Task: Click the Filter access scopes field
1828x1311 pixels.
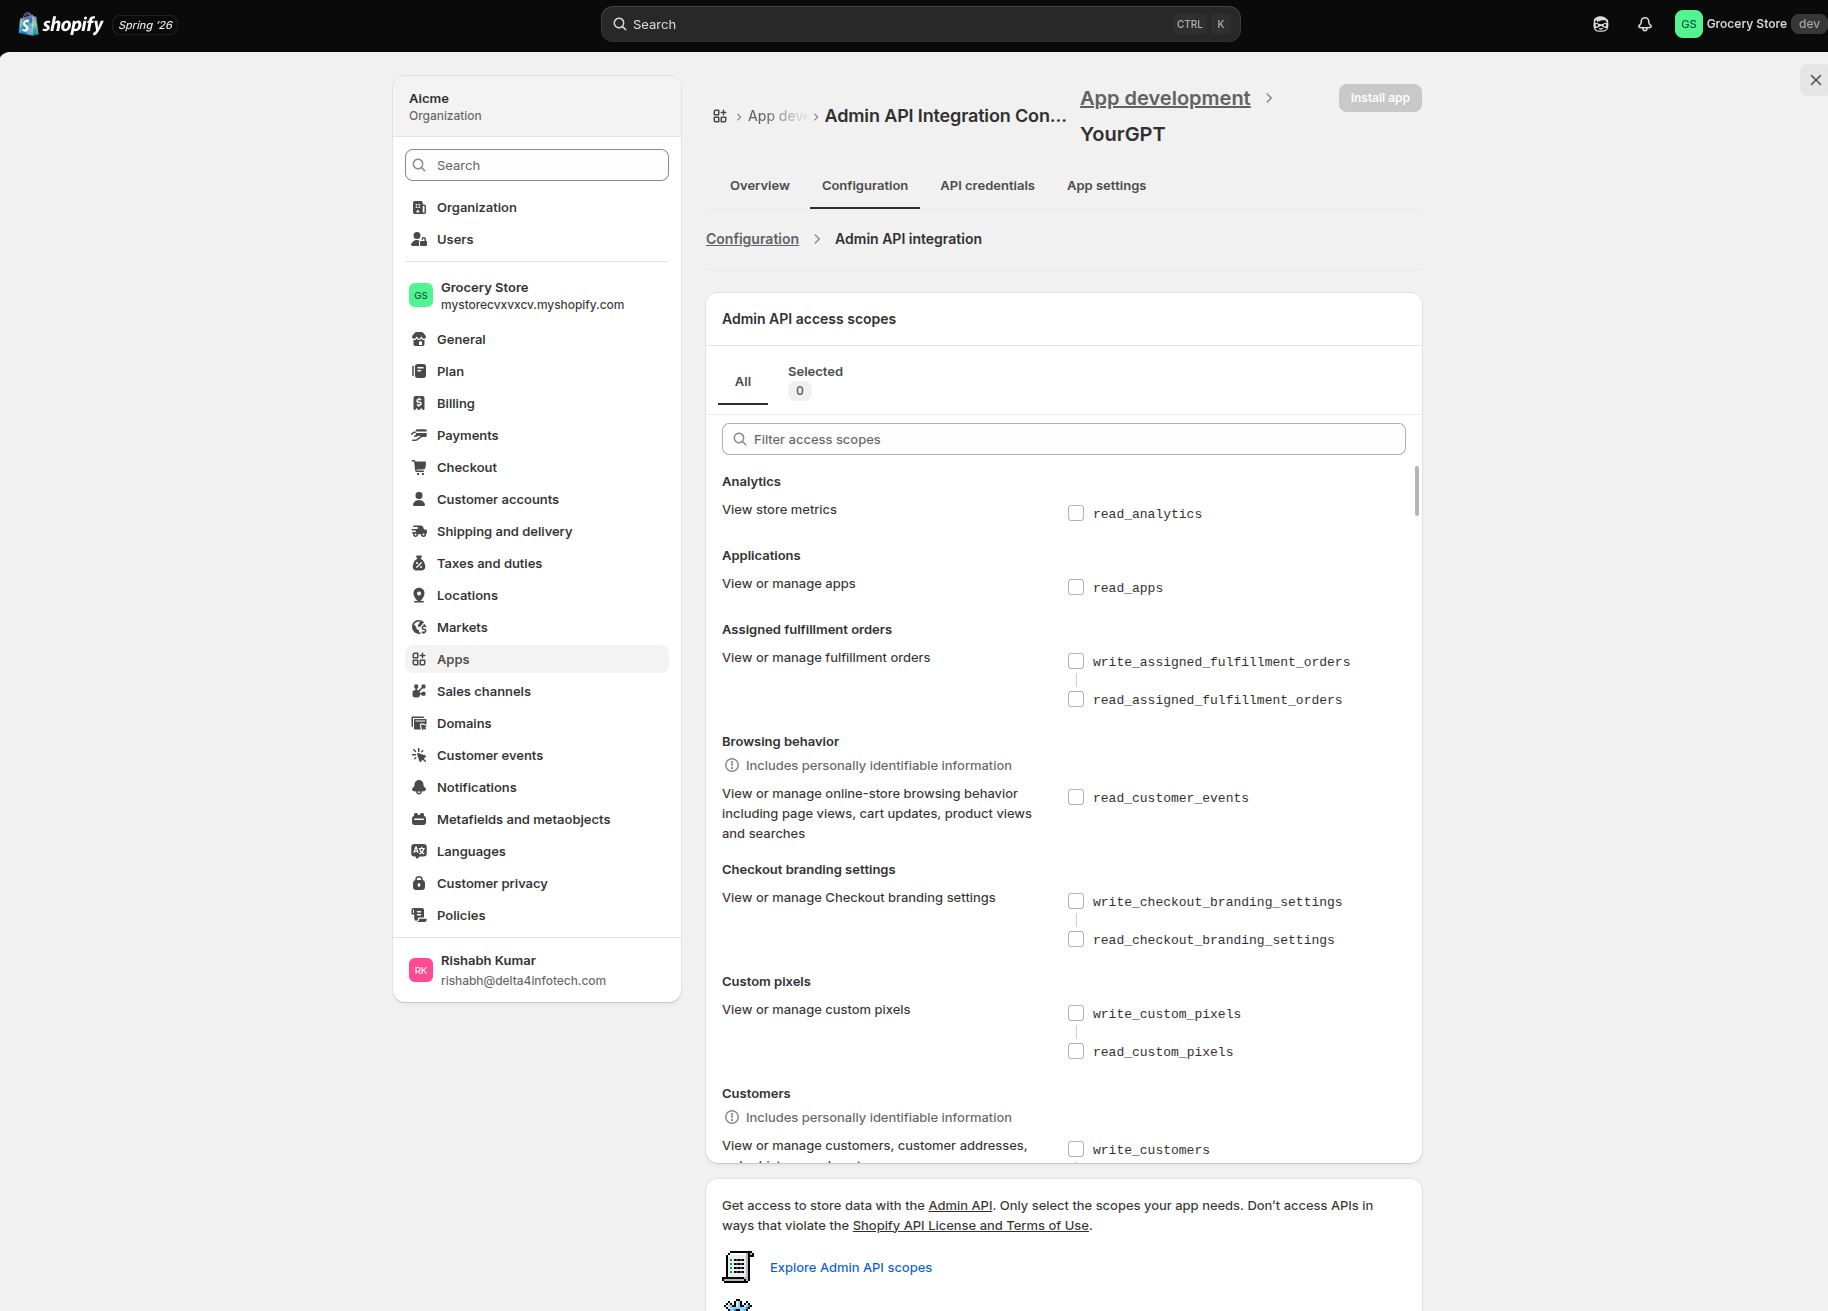Action: pyautogui.click(x=1064, y=439)
